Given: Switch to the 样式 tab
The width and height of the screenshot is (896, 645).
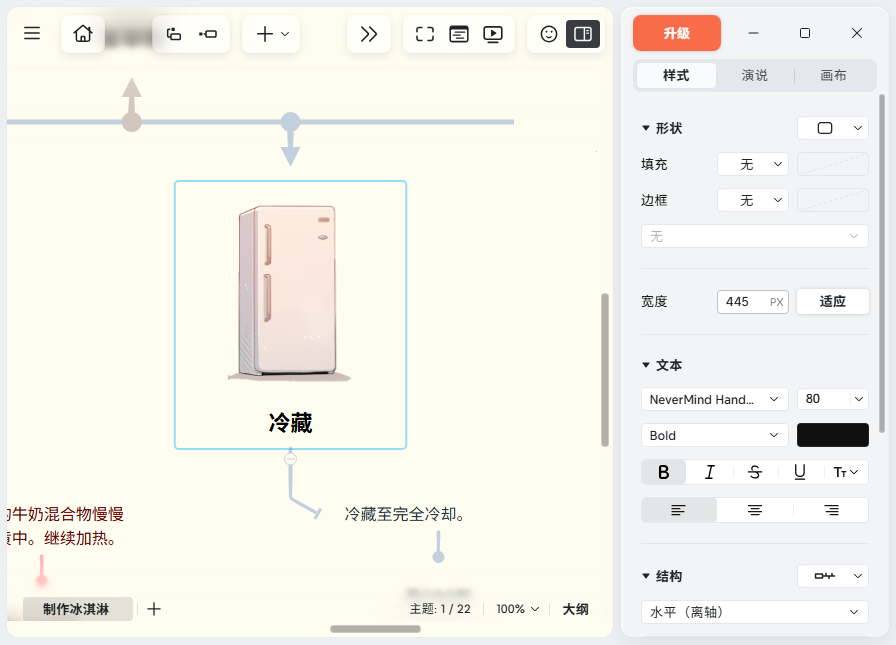Looking at the screenshot, I should click(x=676, y=75).
